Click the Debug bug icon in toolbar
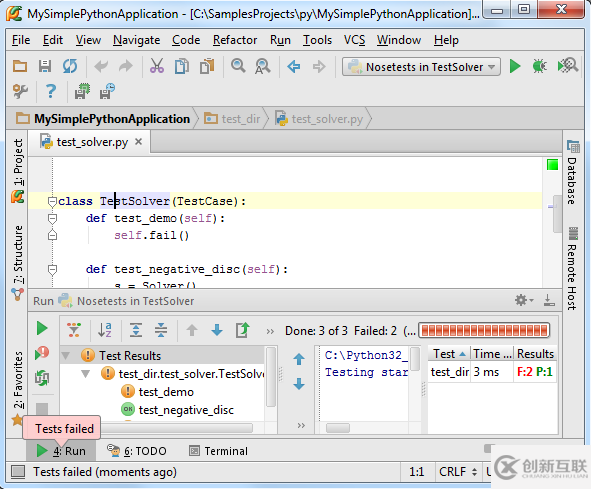This screenshot has height=489, width=591. click(539, 67)
